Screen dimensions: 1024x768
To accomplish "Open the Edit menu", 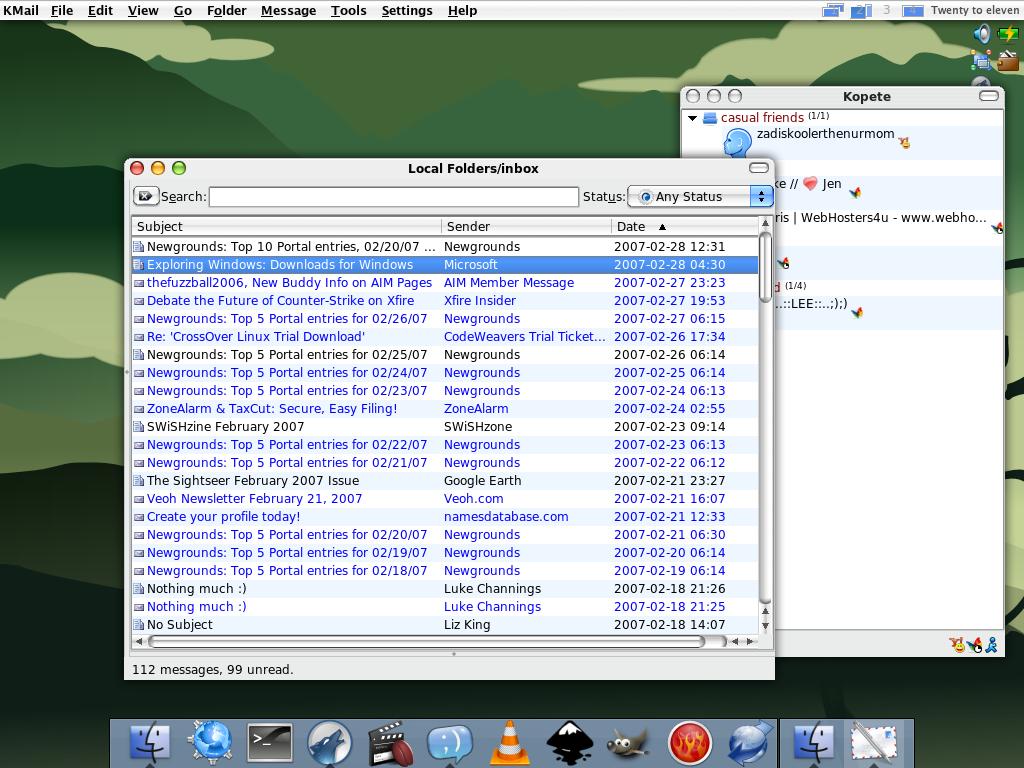I will click(x=101, y=10).
